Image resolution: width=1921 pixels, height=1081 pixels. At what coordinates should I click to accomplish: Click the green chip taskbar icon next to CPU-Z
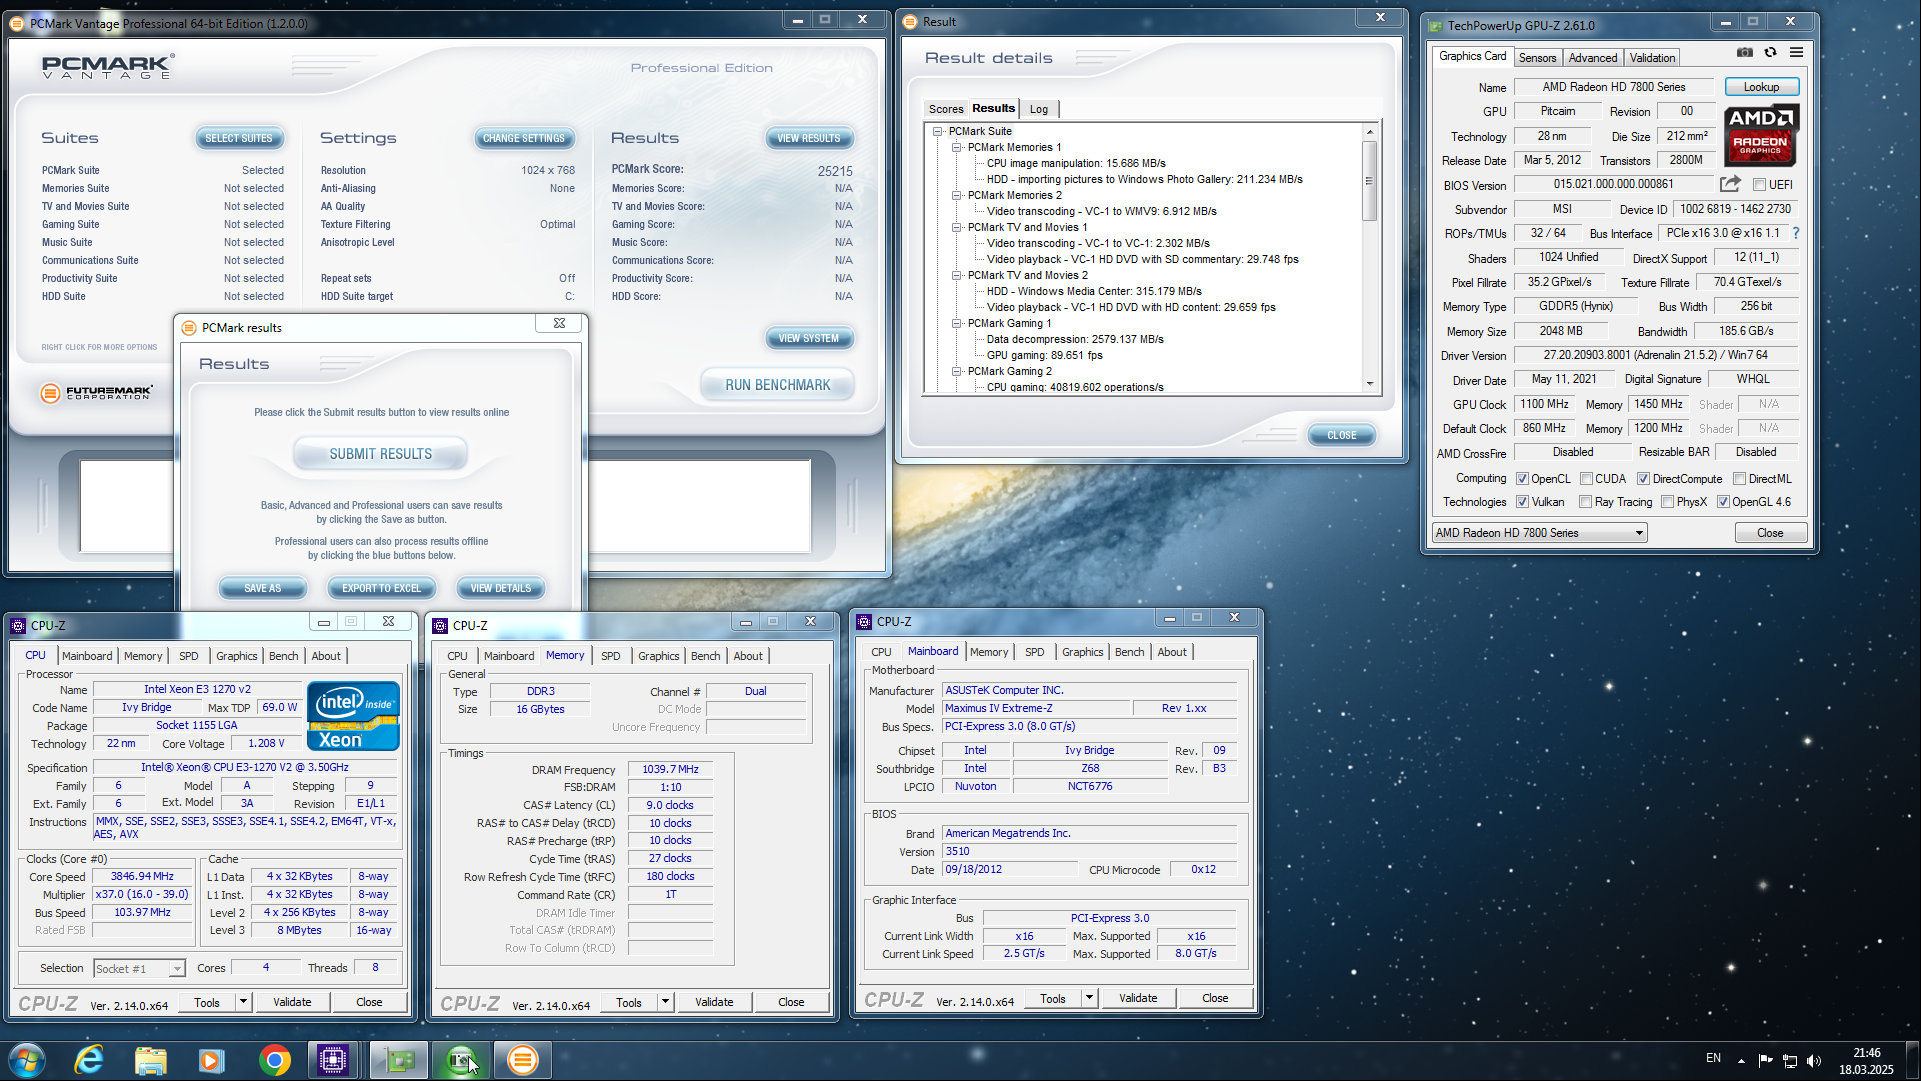pos(399,1060)
